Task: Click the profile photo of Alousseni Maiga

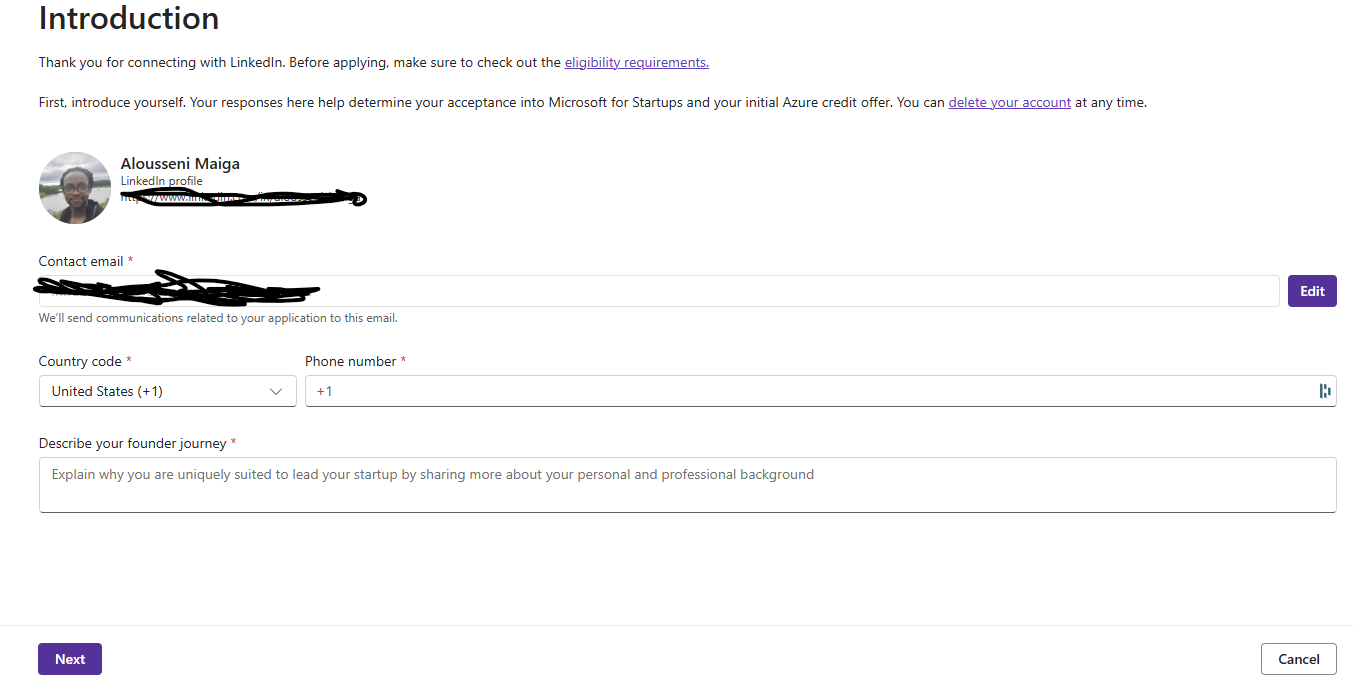Action: 75,188
